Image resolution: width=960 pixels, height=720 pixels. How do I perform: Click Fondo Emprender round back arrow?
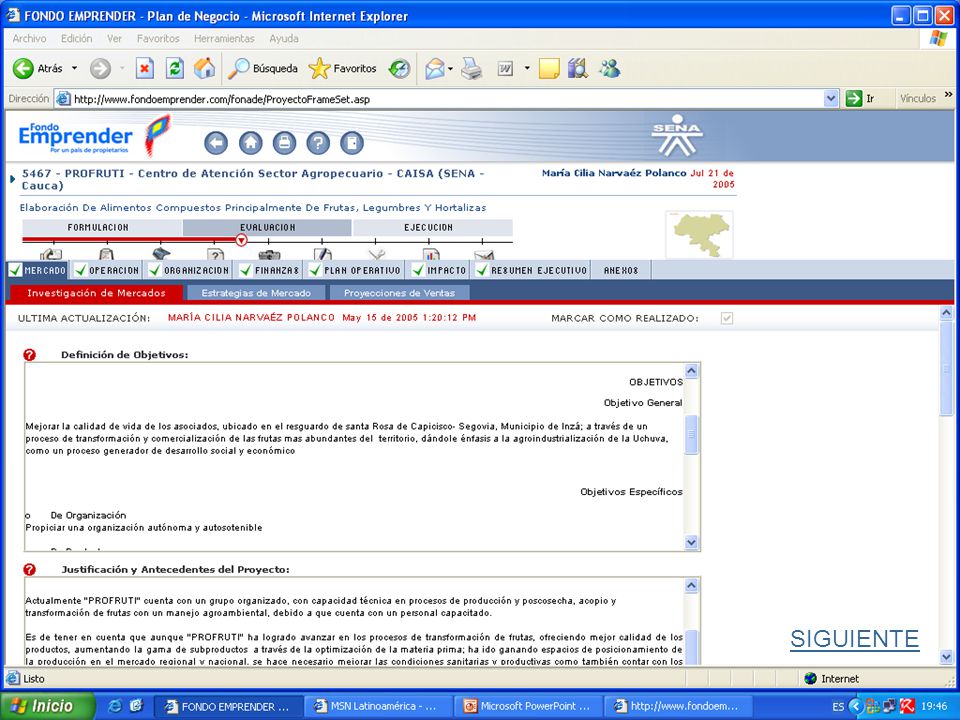(216, 143)
